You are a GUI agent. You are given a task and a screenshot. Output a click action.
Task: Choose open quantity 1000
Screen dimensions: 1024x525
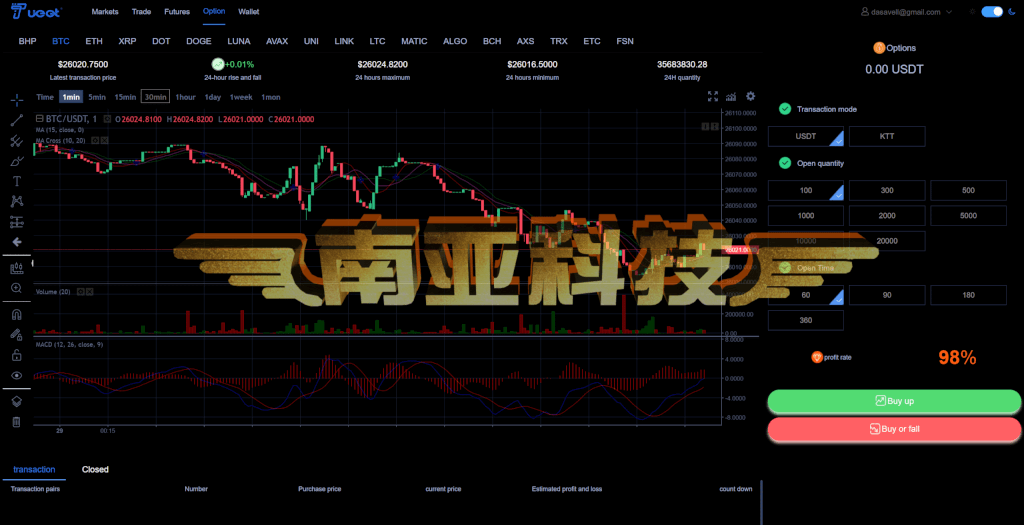click(805, 215)
